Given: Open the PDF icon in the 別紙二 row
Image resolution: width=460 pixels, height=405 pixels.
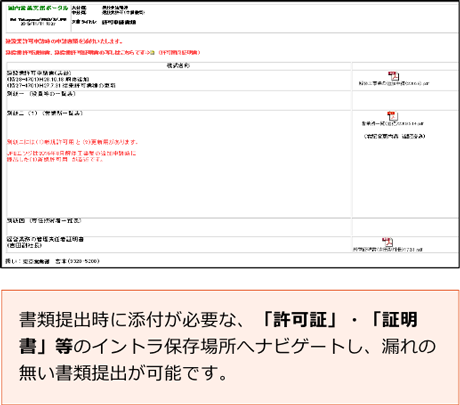Looking at the screenshot, I should point(392,116).
